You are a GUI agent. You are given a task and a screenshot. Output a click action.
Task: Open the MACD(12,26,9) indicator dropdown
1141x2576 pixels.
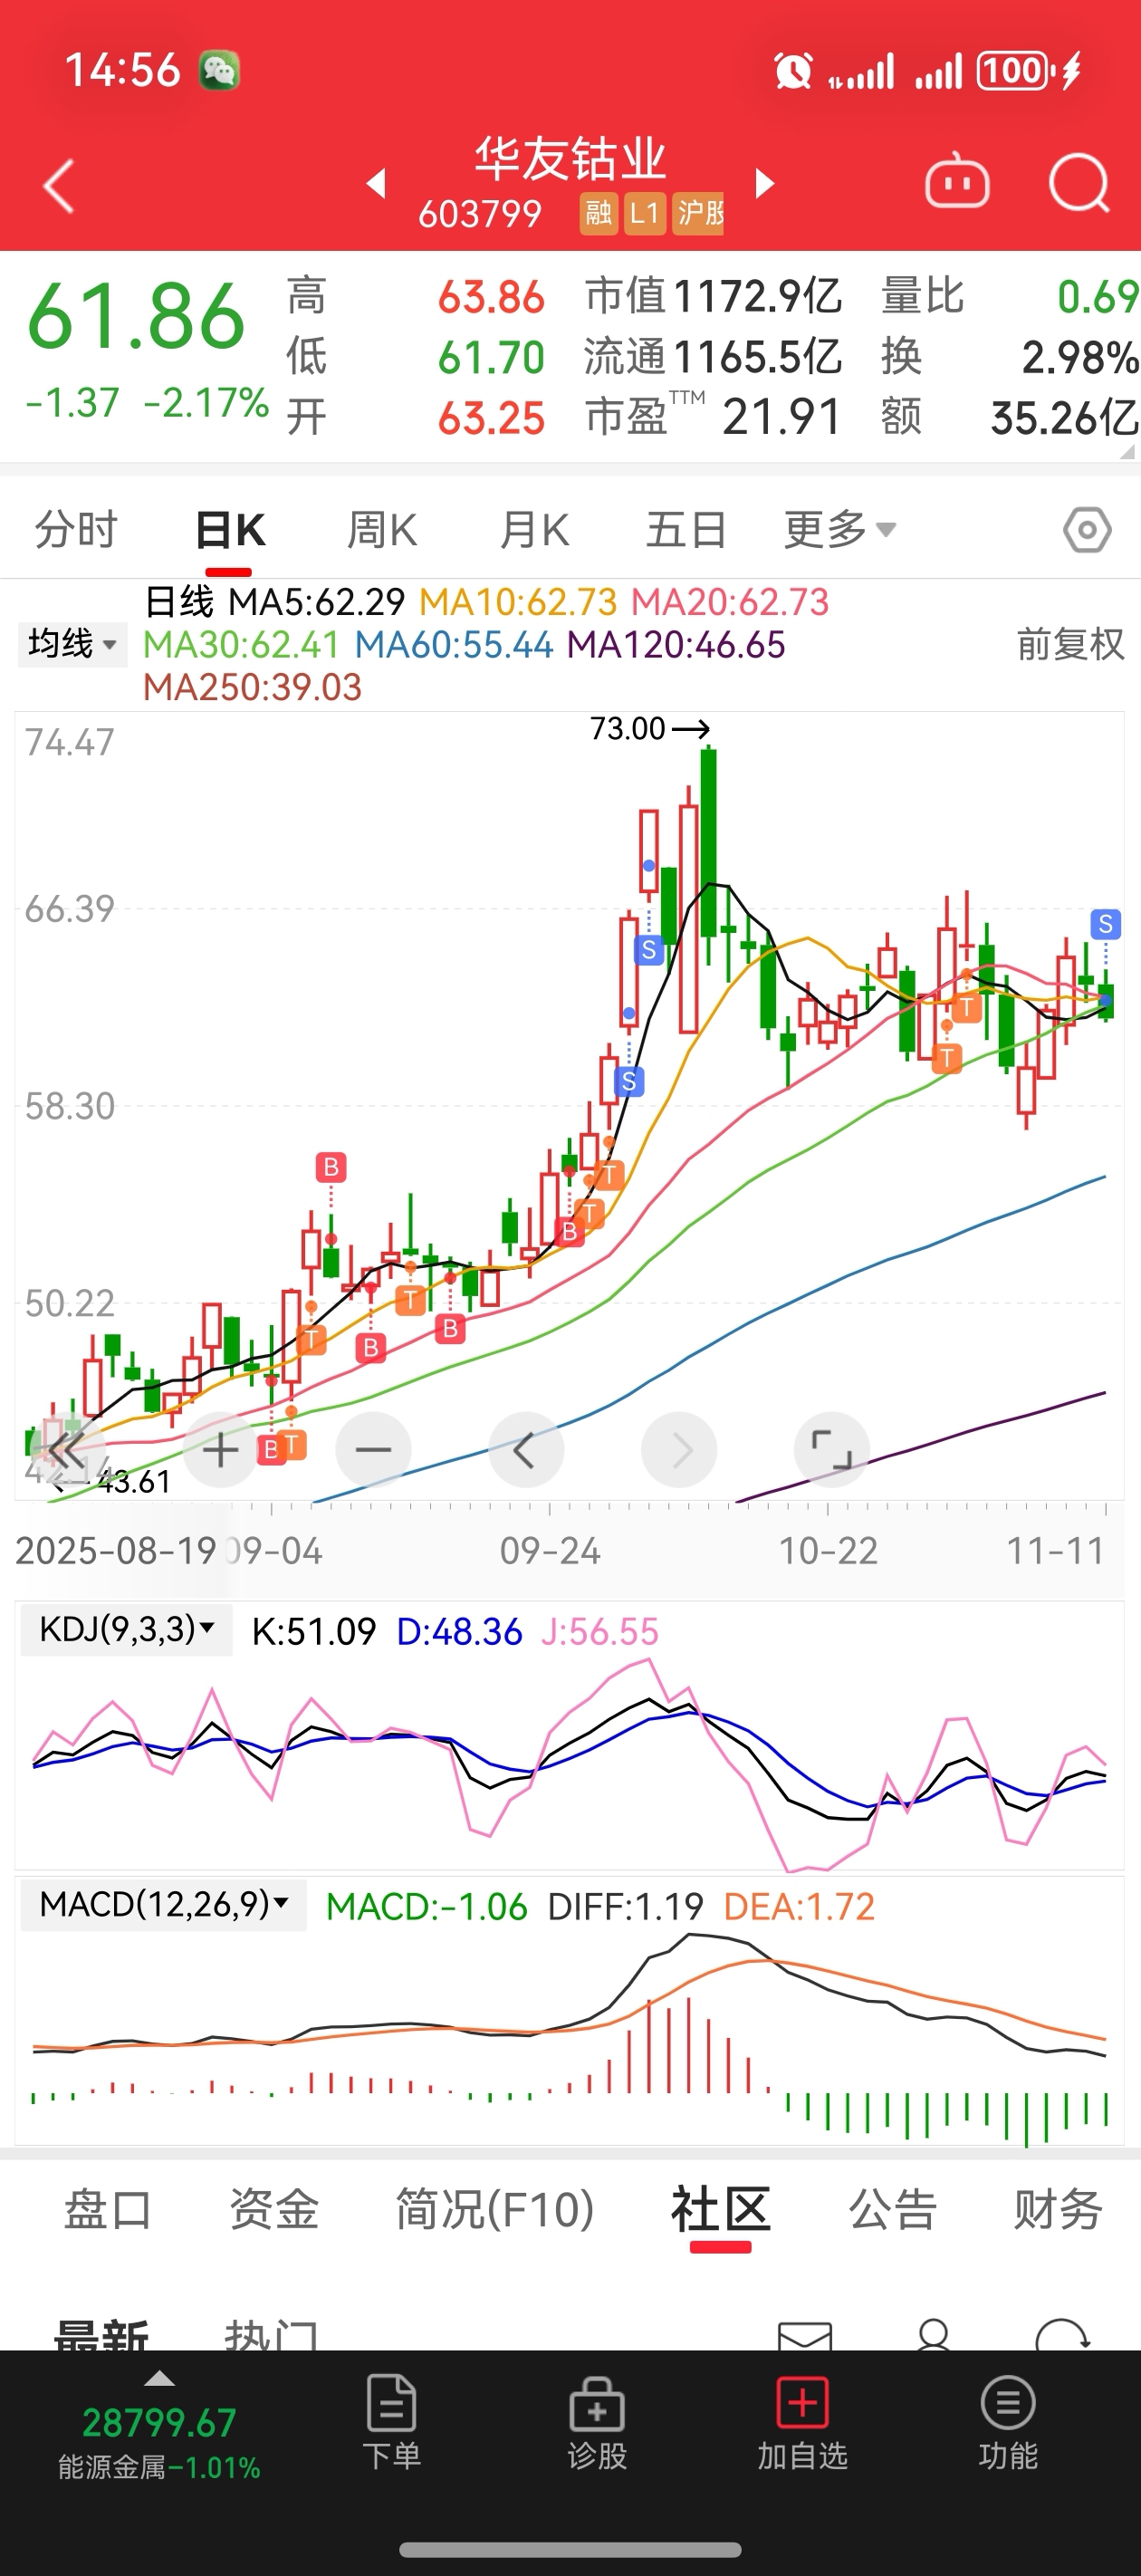click(x=164, y=1904)
